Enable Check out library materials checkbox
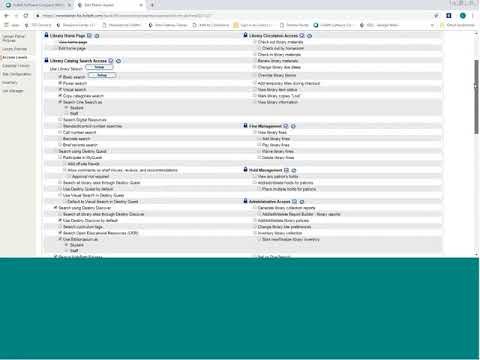This screenshot has height=360, width=480. pos(255,42)
